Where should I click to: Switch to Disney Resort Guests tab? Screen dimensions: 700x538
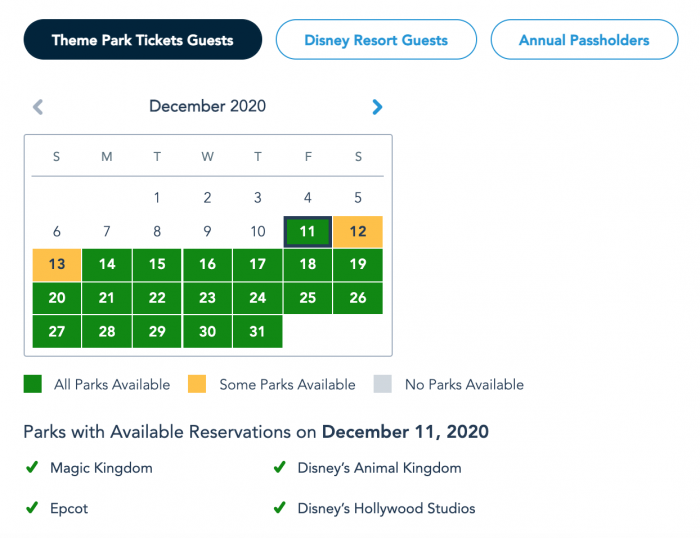tap(376, 40)
